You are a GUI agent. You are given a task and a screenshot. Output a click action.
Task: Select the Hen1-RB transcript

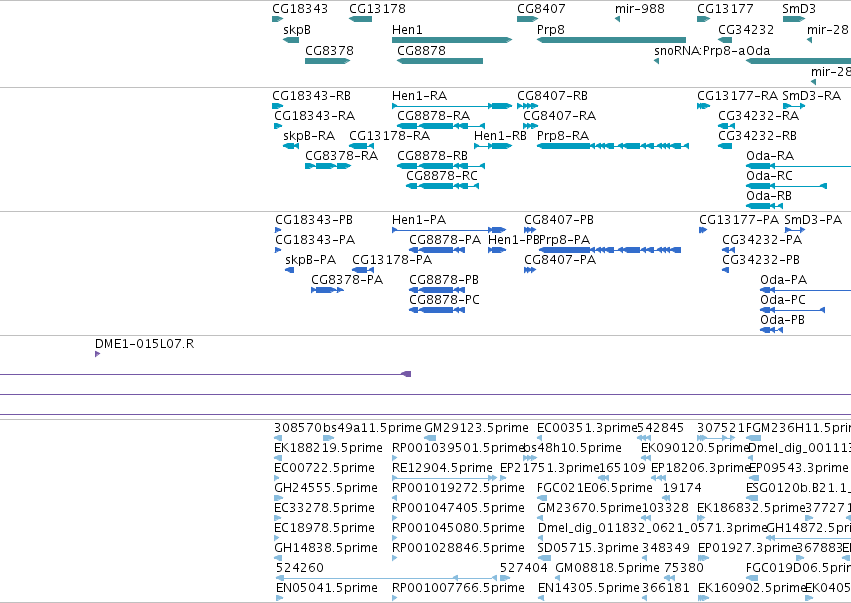click(x=493, y=146)
